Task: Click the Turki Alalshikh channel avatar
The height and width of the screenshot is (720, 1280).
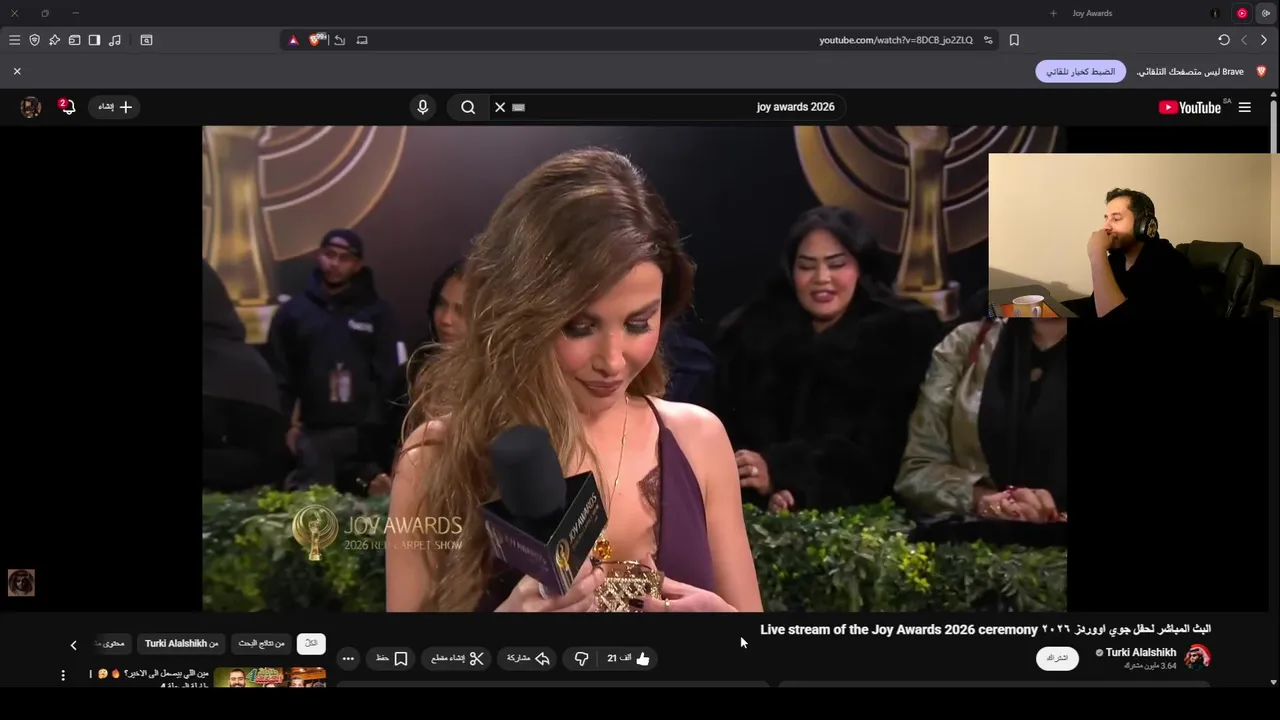Action: [1197, 657]
